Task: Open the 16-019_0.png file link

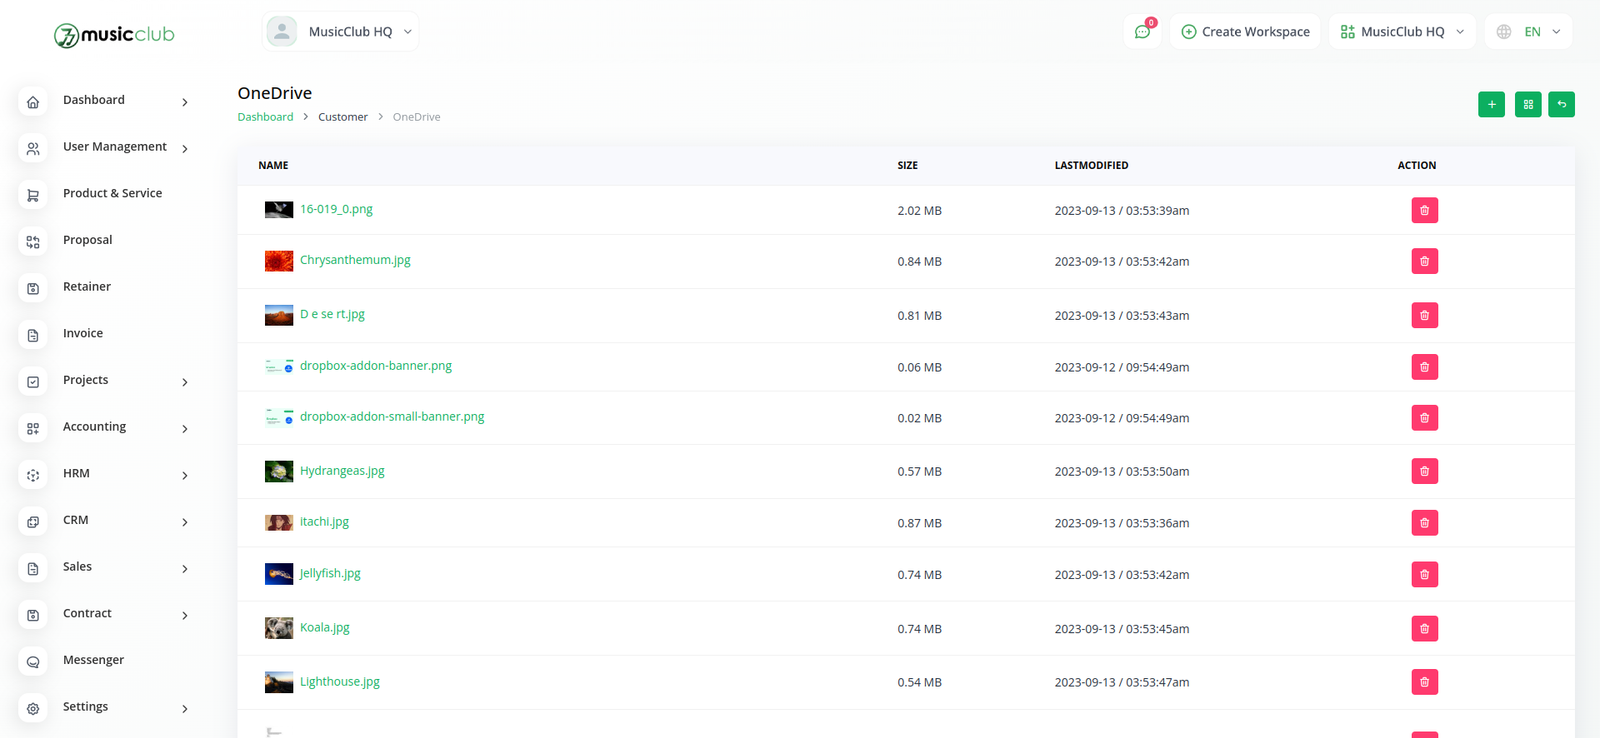Action: pyautogui.click(x=336, y=209)
